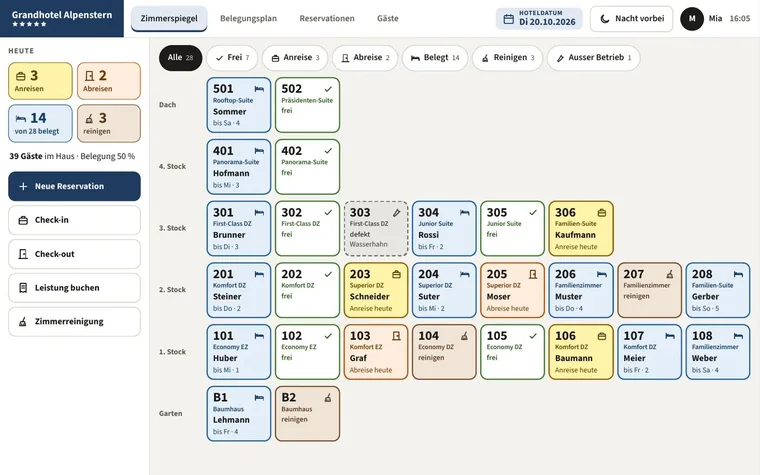
Task: Click the Check-in button
Action: pyautogui.click(x=74, y=220)
